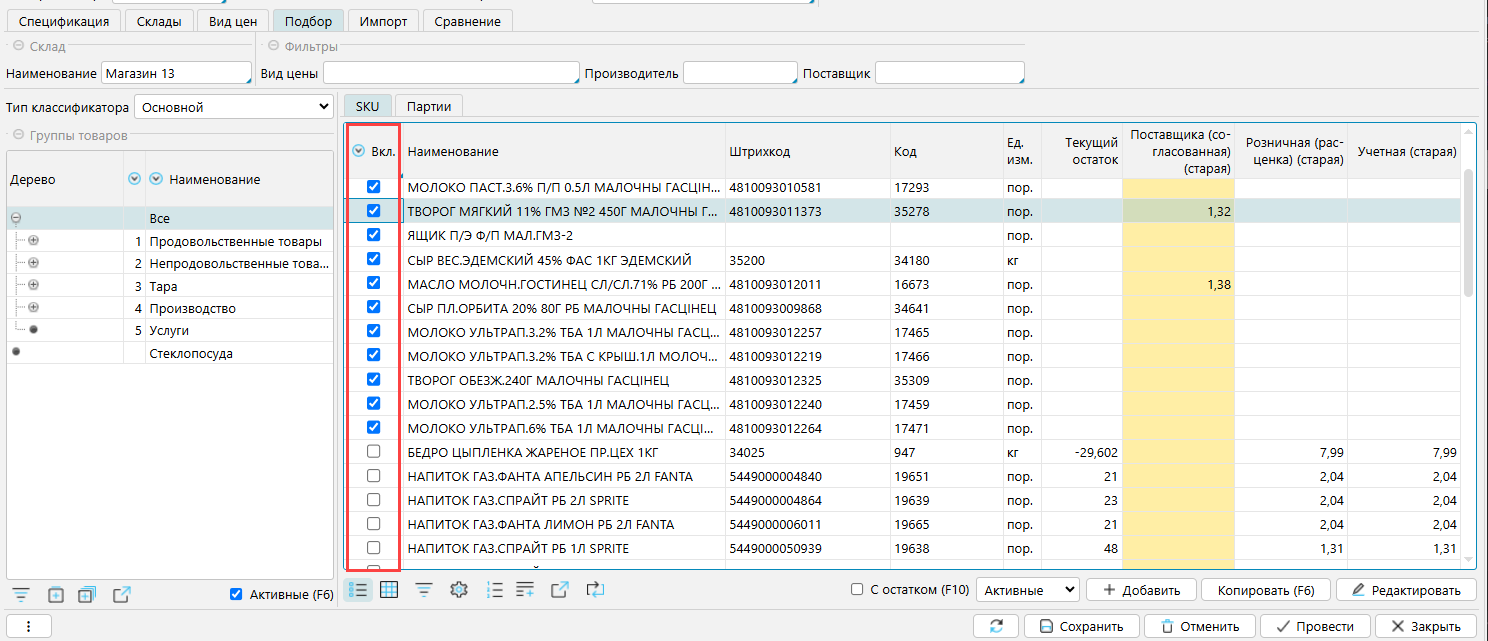Open the filter icon below the SKU table
1488x641 pixels.
pyautogui.click(x=424, y=590)
